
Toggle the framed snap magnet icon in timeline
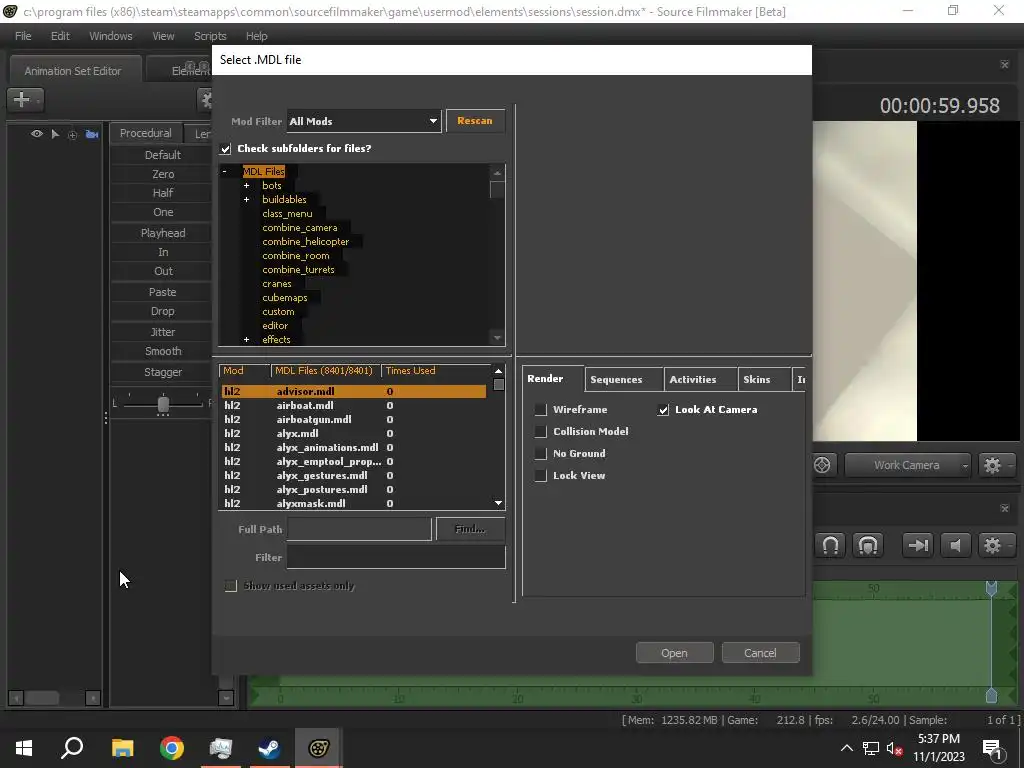tap(867, 545)
